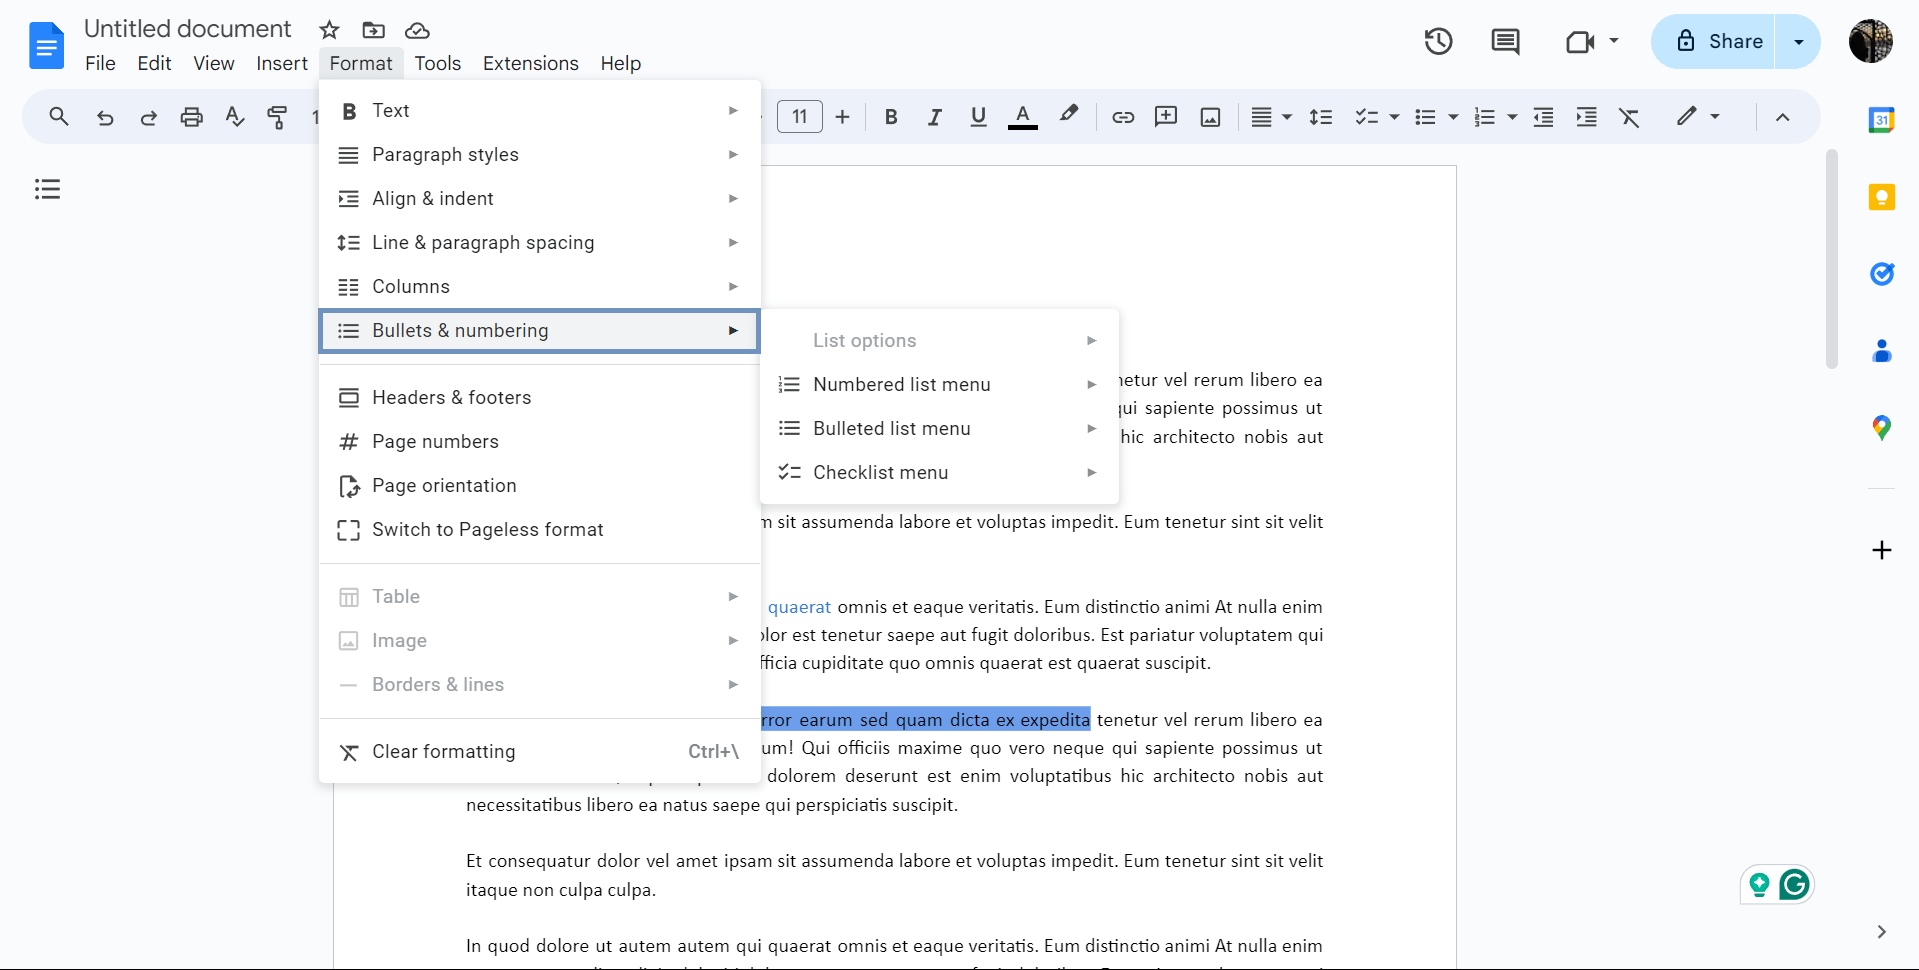Open the text color picker
The height and width of the screenshot is (970, 1919).
coord(1022,117)
